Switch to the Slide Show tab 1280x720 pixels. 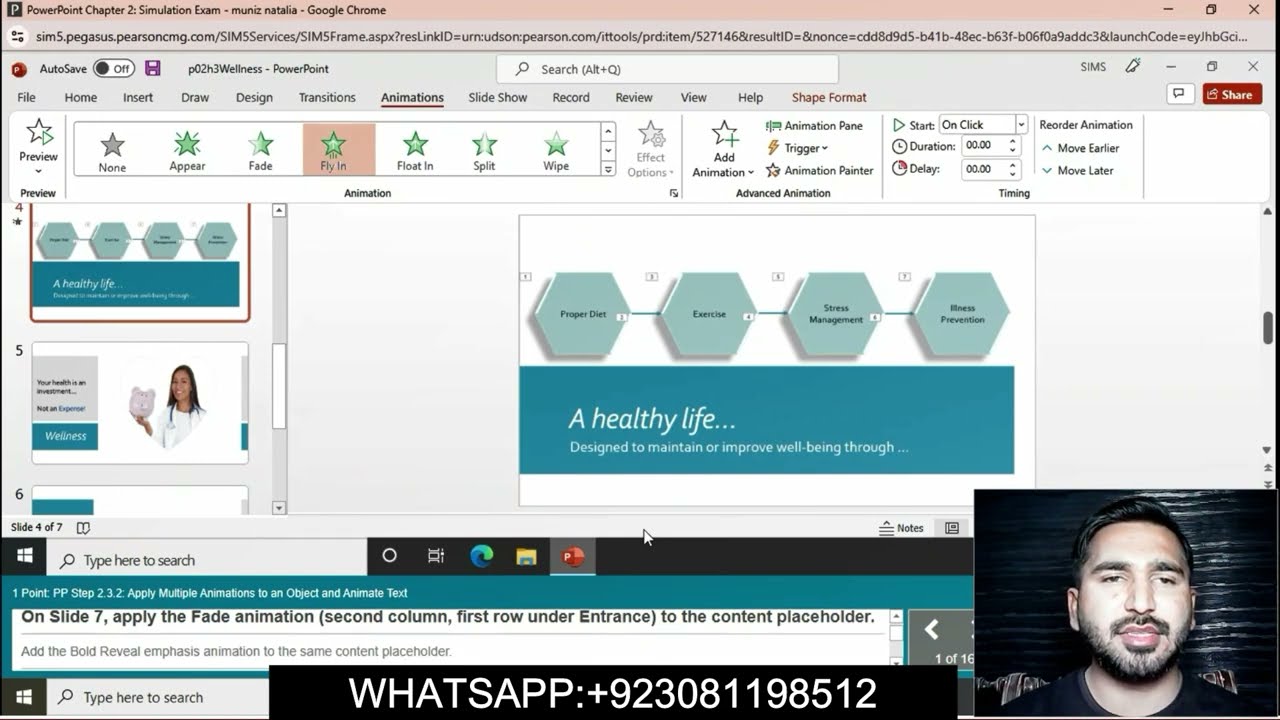(x=497, y=97)
